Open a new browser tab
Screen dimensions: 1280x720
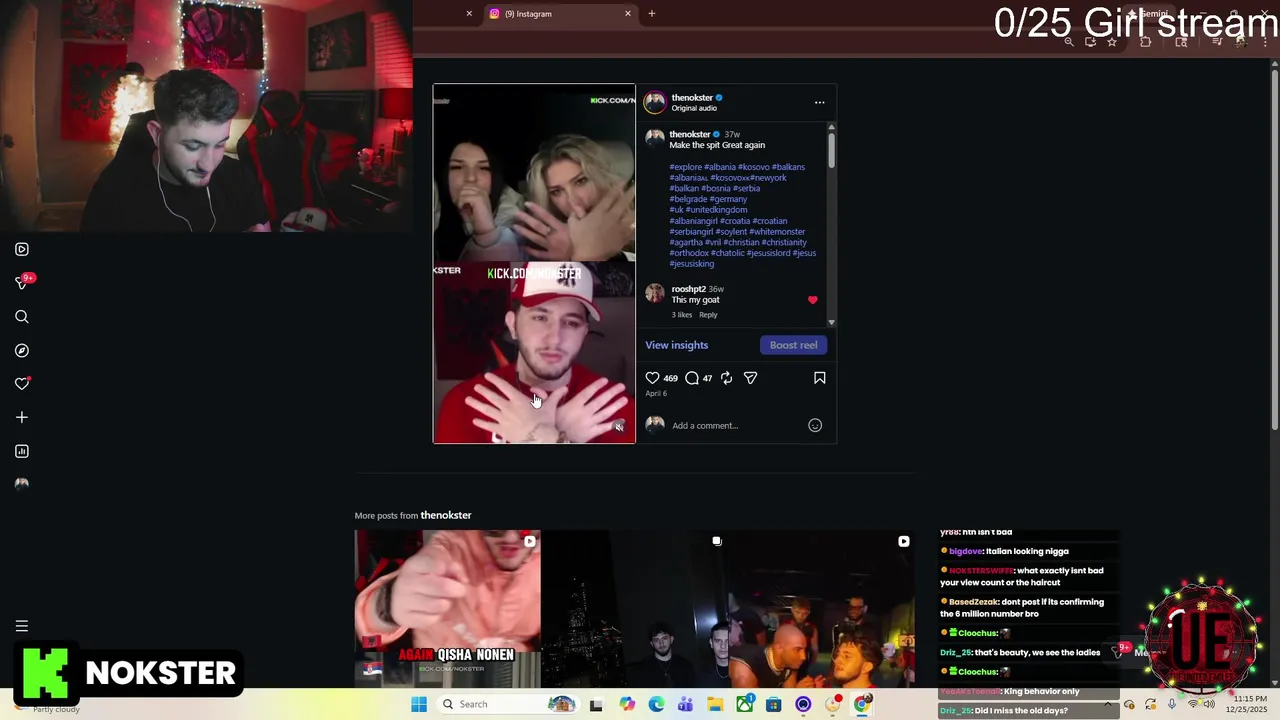click(652, 14)
